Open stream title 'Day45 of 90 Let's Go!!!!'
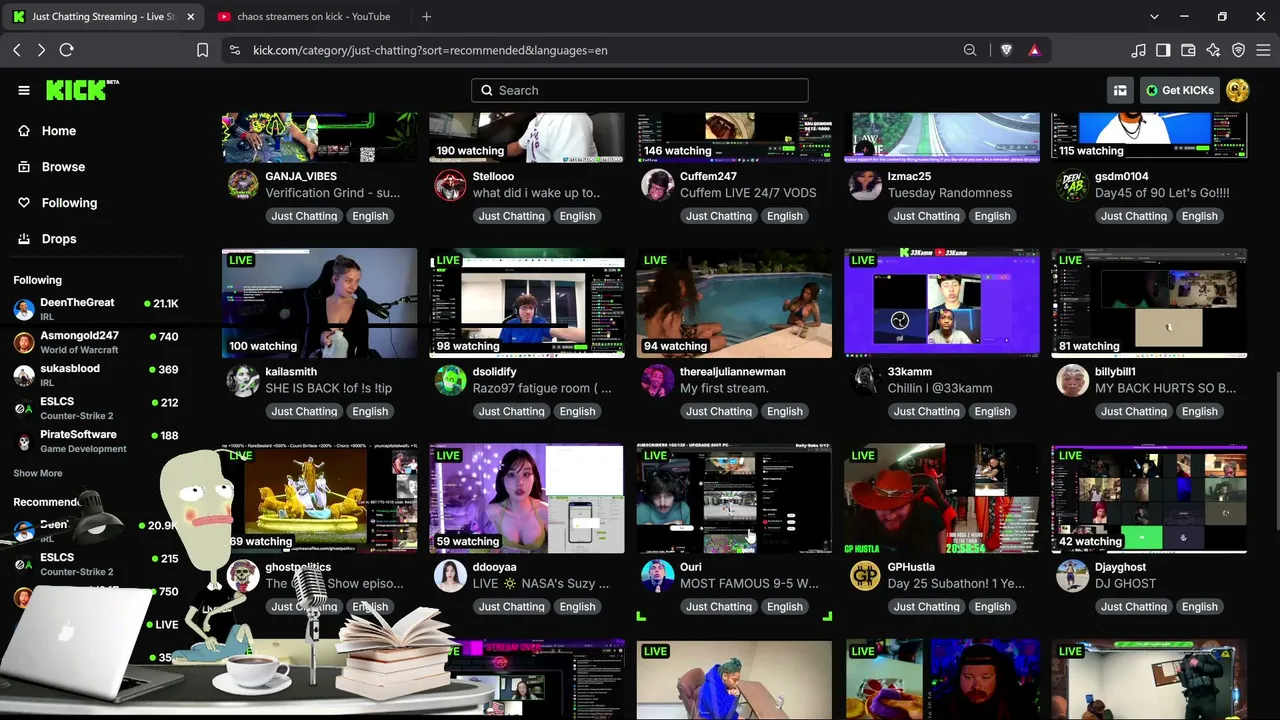 (1162, 193)
